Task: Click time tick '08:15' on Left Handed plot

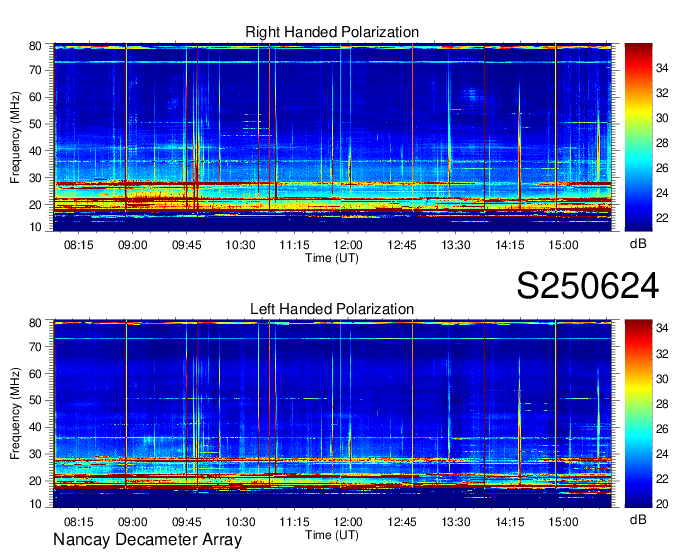Action: (x=78, y=522)
